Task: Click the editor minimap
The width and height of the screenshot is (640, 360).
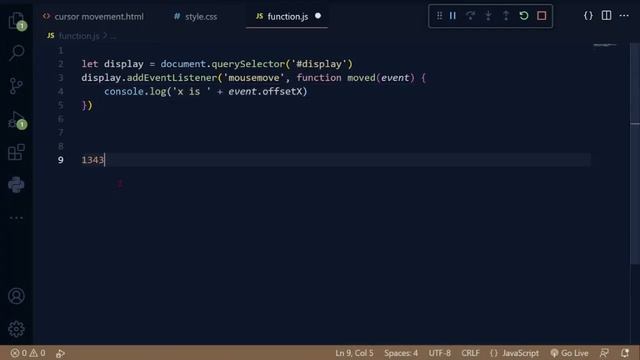Action: click(605, 45)
